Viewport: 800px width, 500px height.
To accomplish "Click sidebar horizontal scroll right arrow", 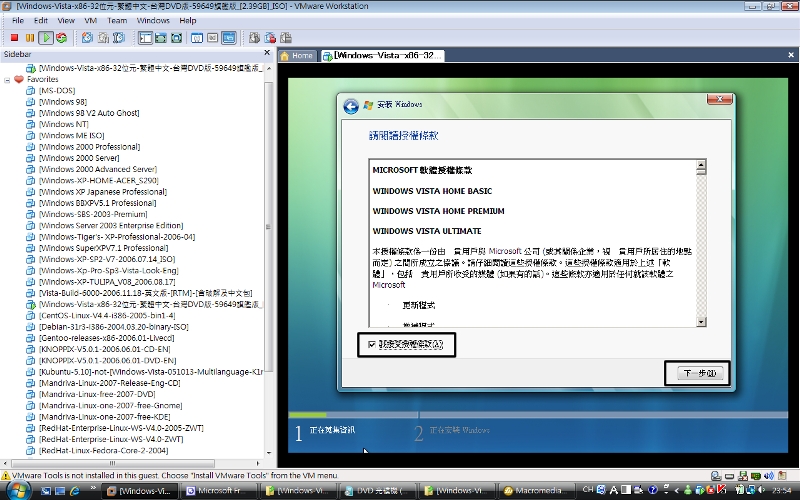I will (x=258, y=463).
